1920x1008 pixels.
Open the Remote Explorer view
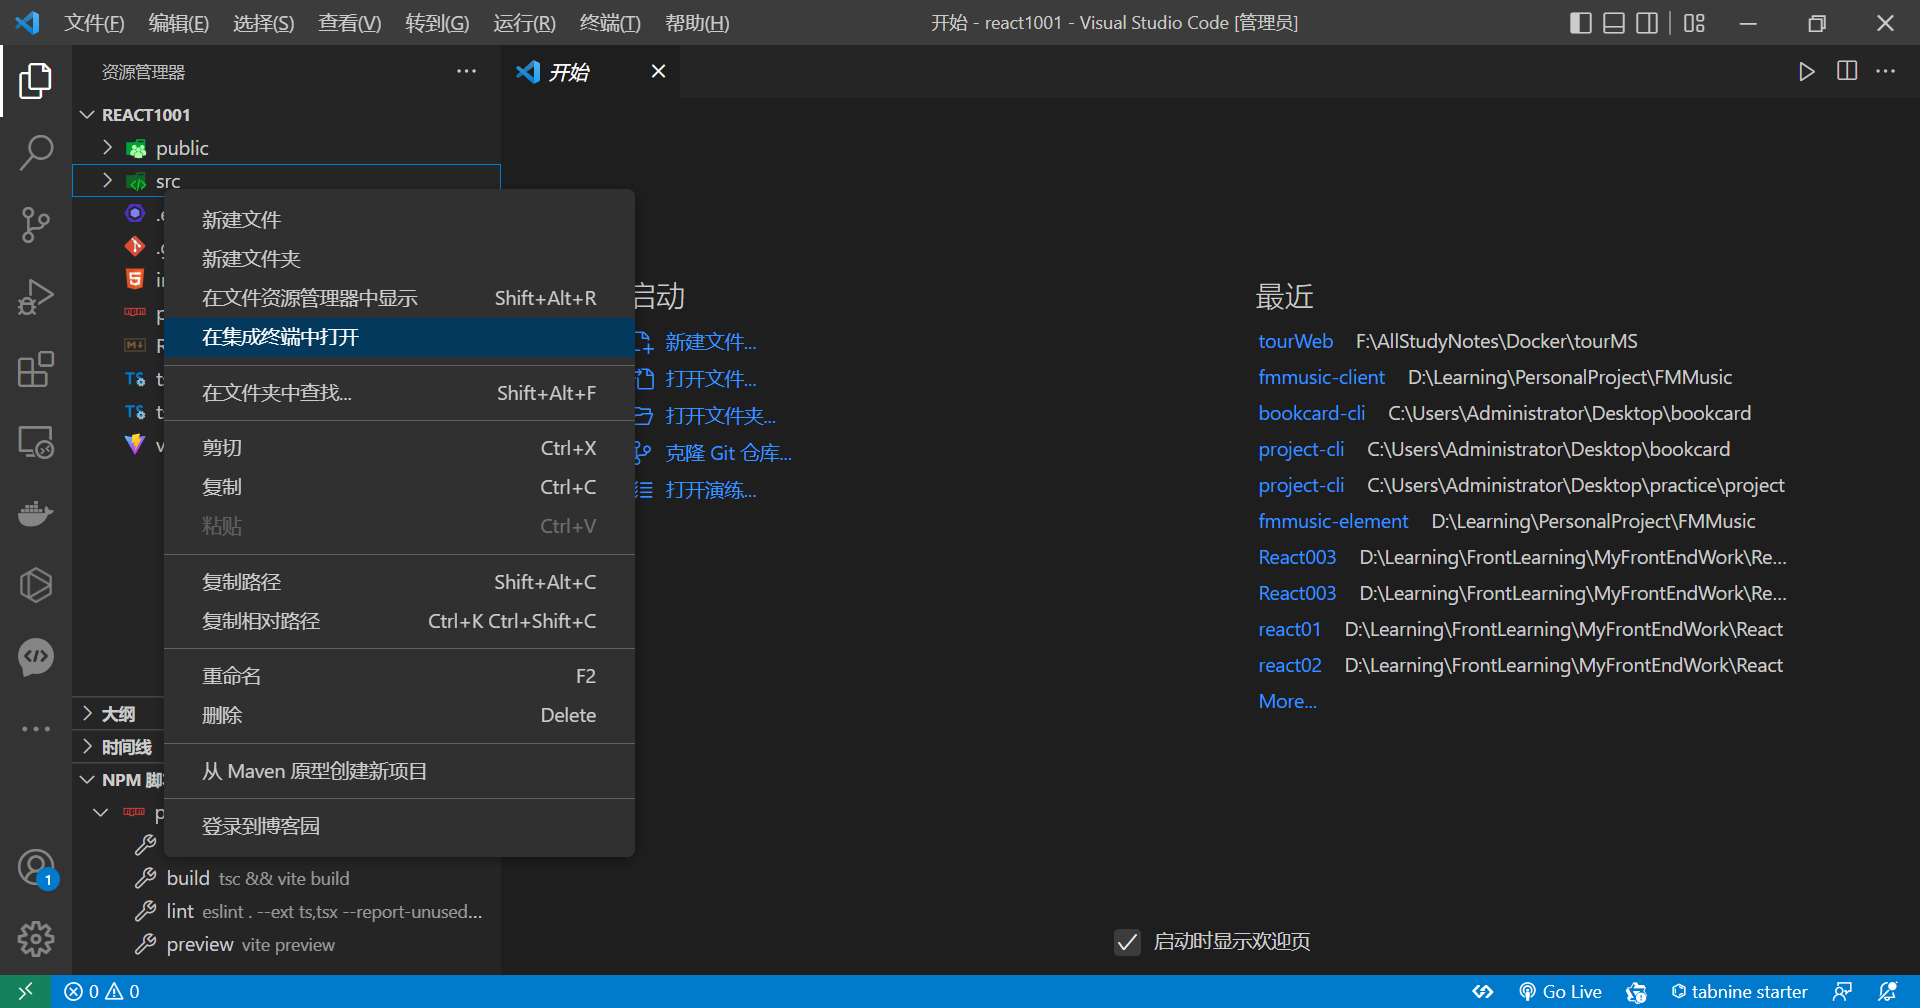pos(36,441)
